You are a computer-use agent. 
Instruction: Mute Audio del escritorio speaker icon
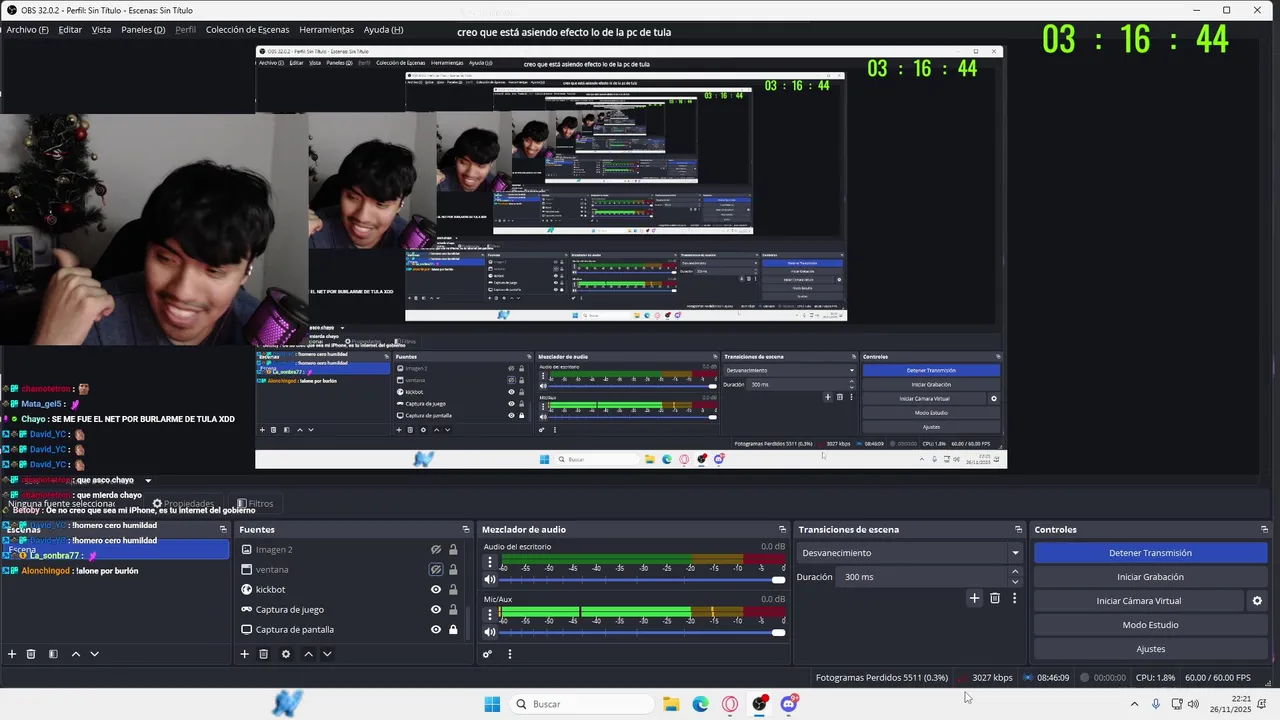pyautogui.click(x=490, y=580)
